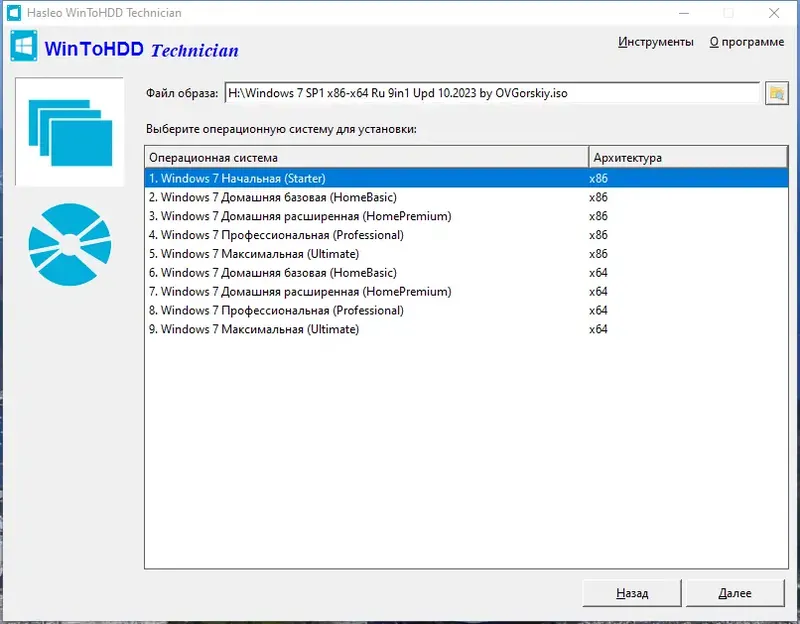Click the Далее button
800x624 pixels.
pos(735,593)
